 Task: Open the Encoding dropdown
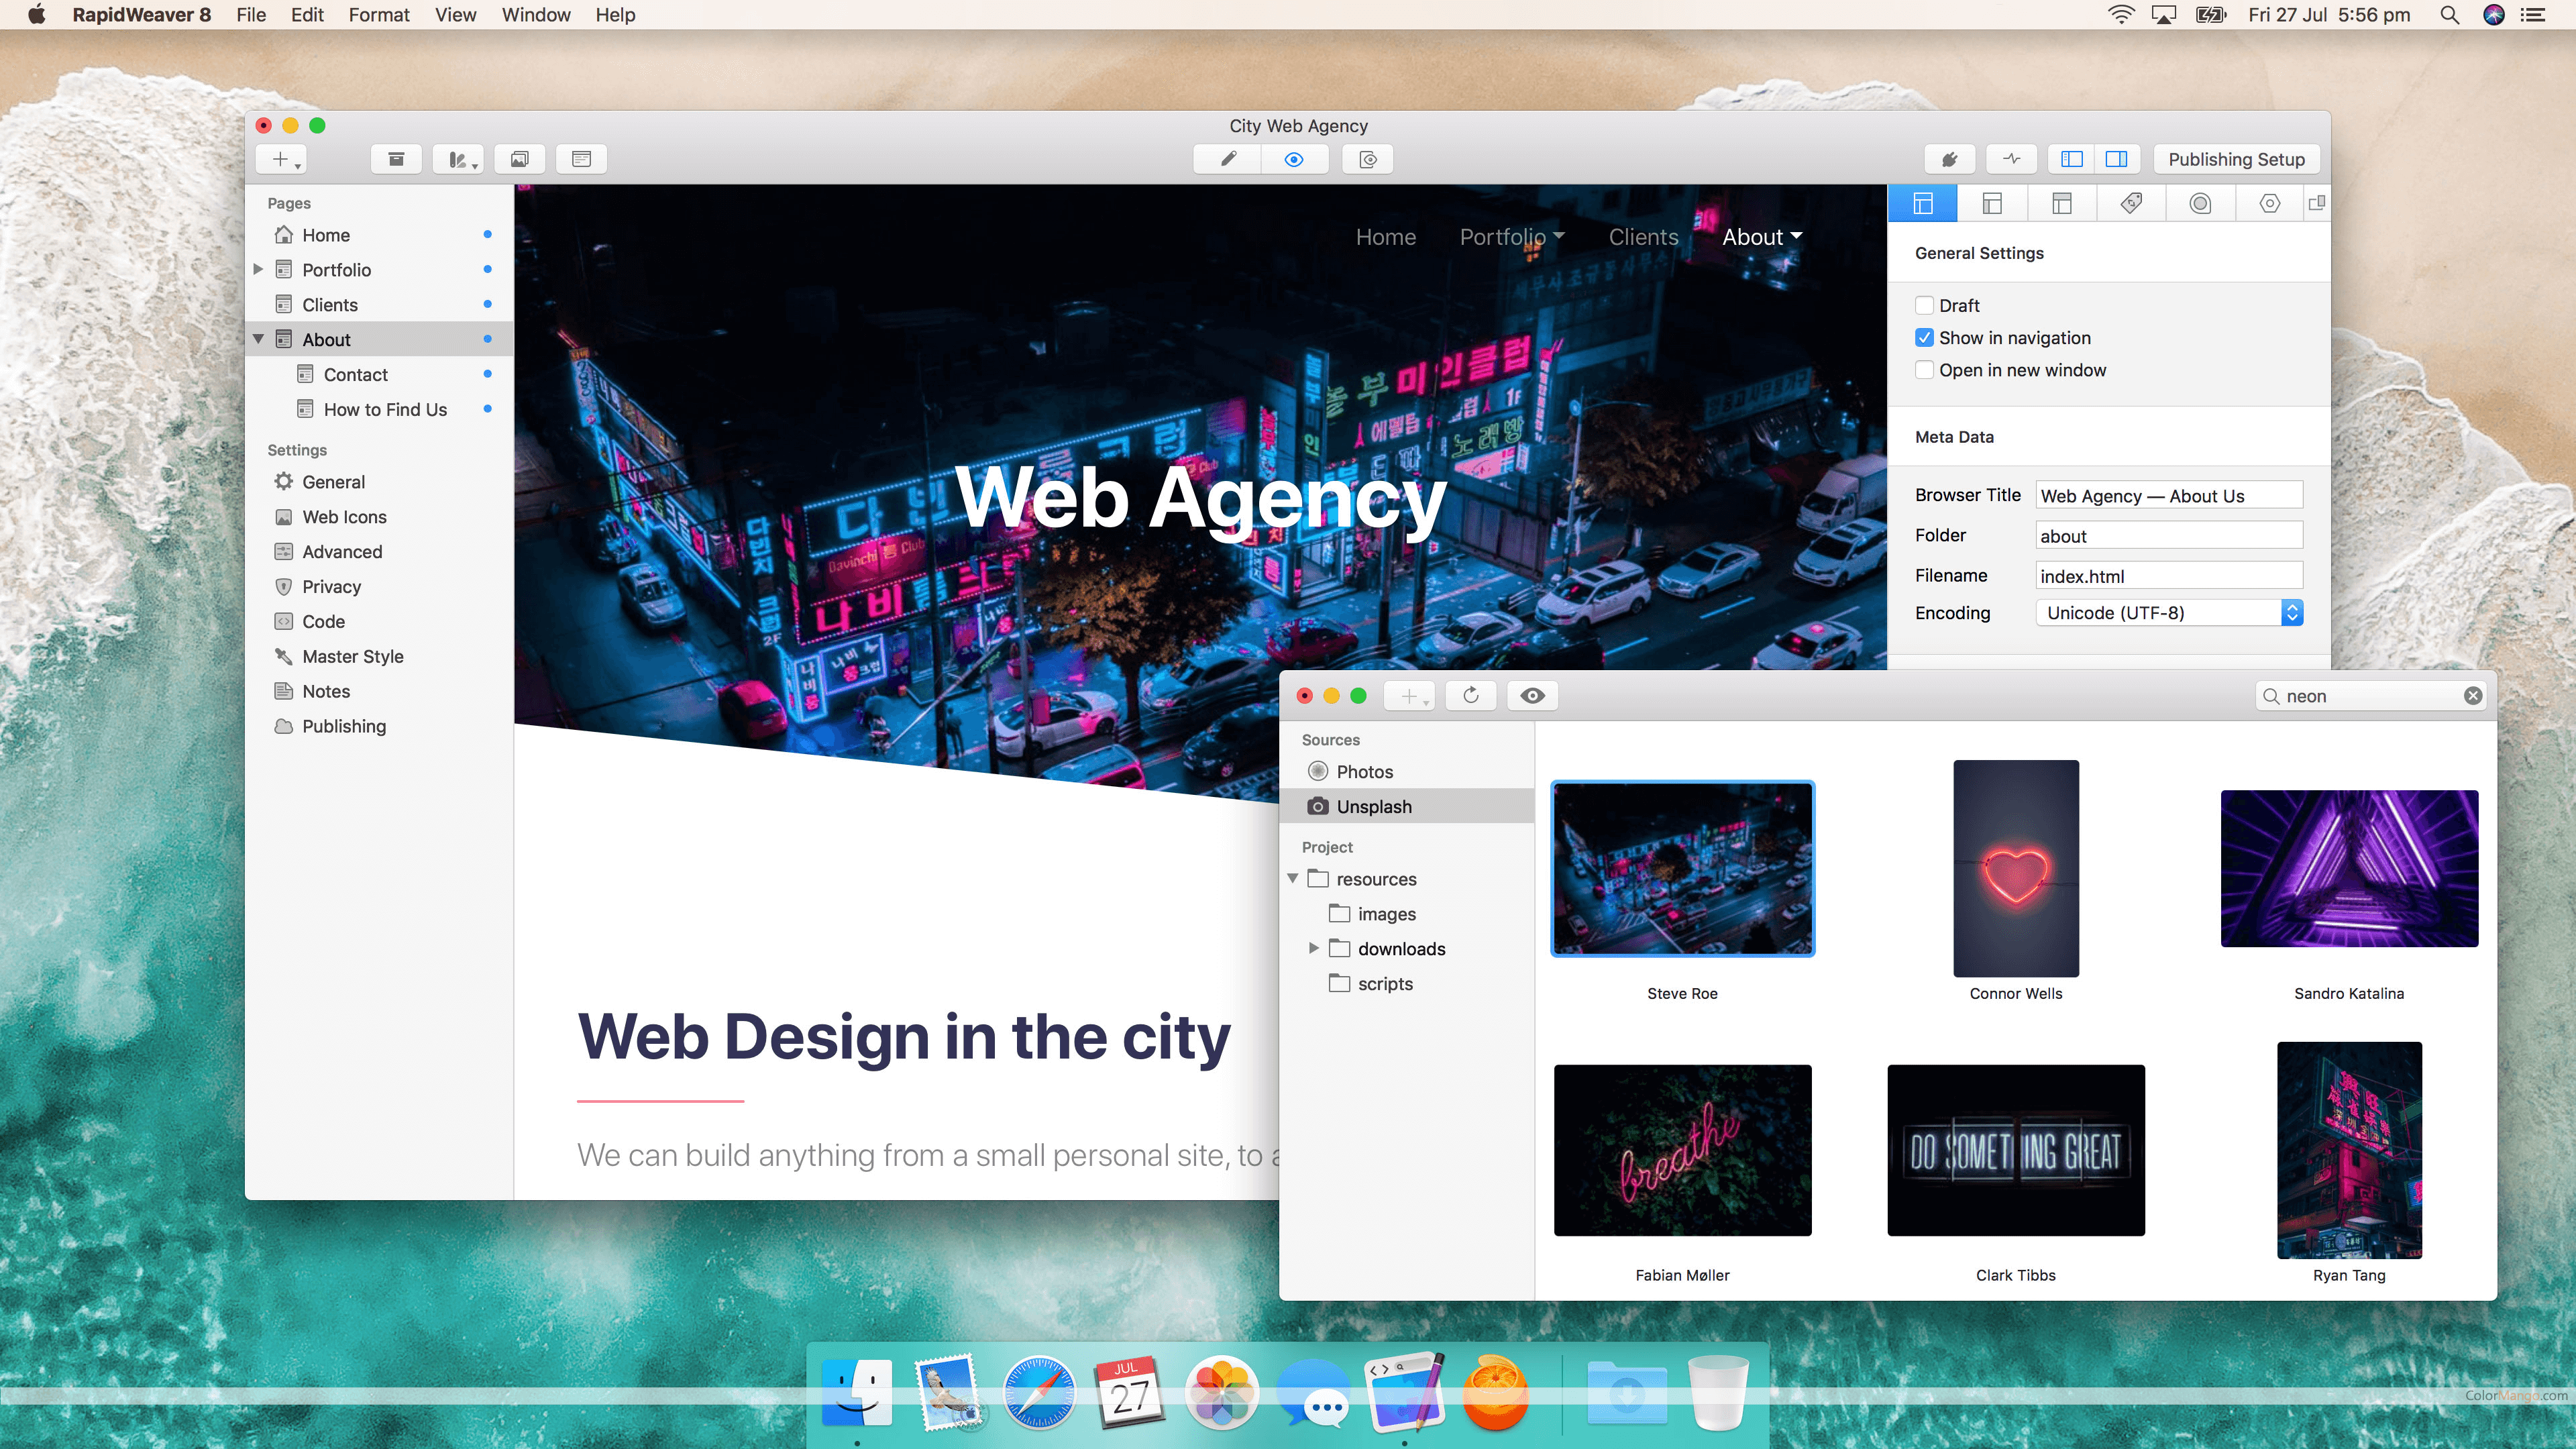pos(2168,613)
